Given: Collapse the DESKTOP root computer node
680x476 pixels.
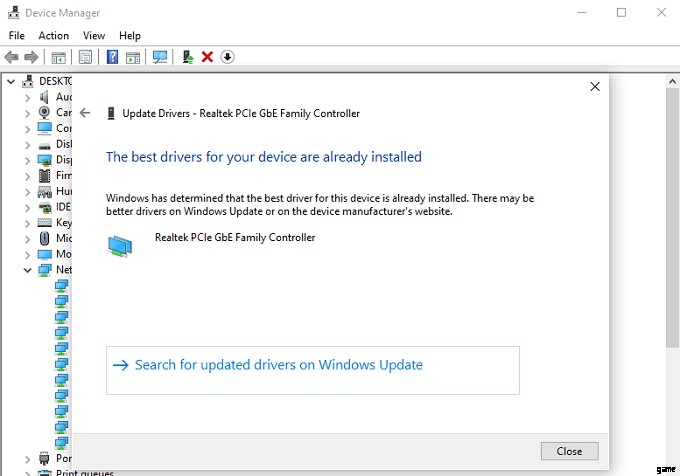Looking at the screenshot, I should tap(12, 81).
